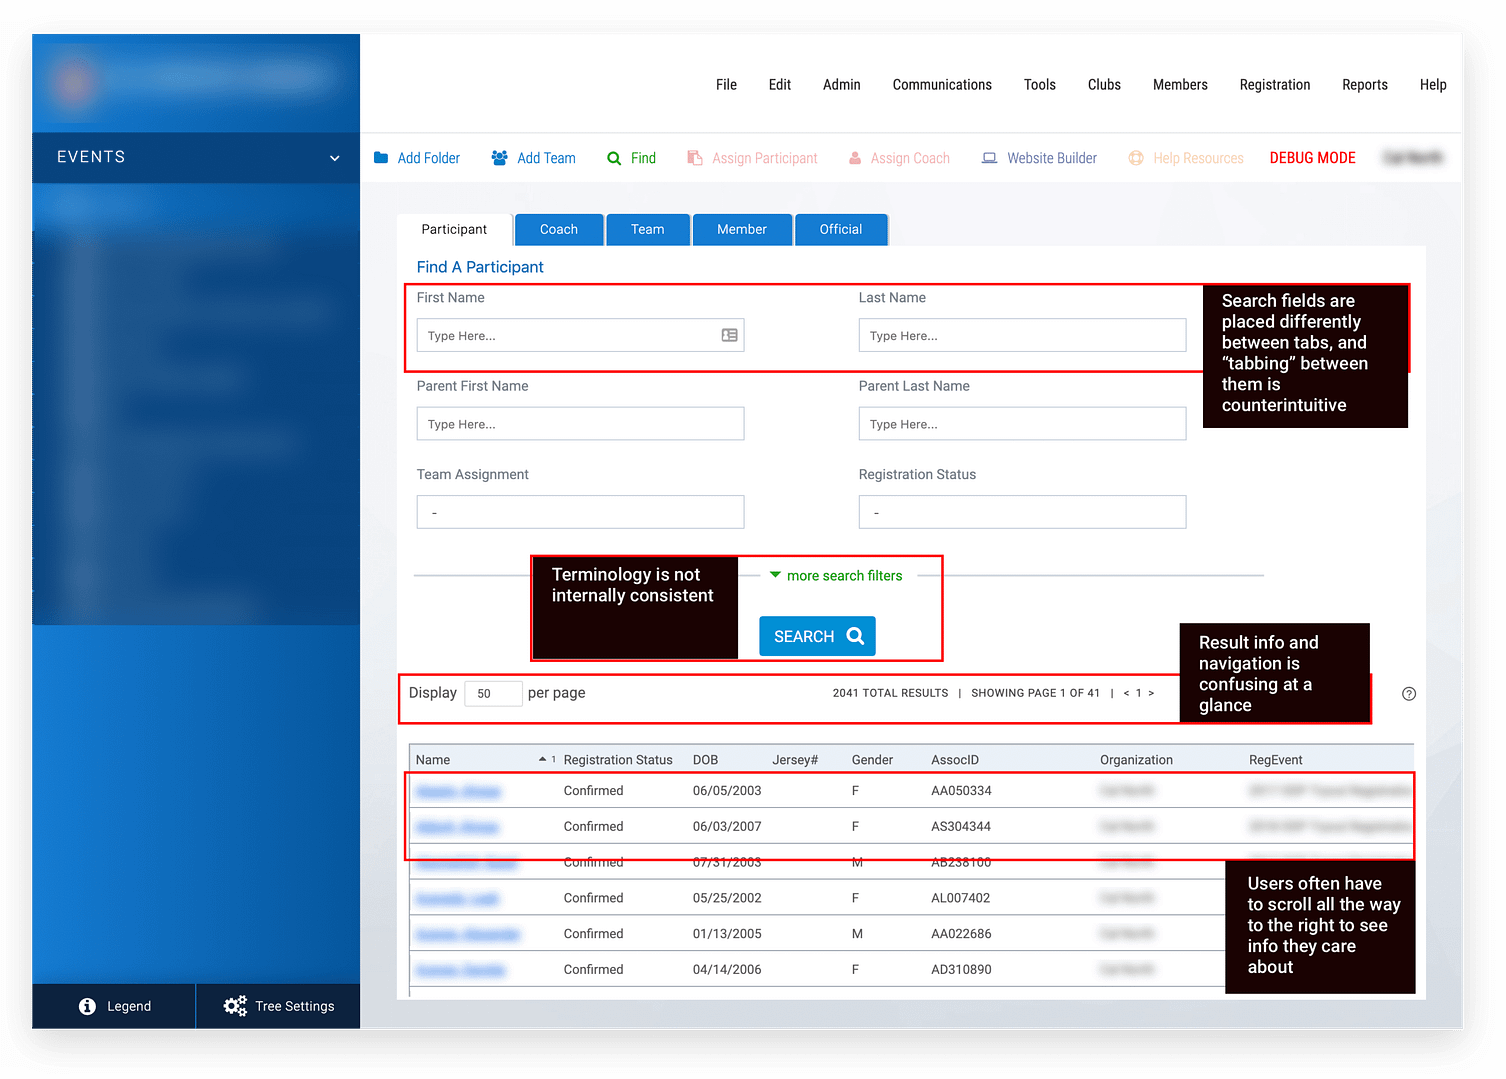This screenshot has height=1079, width=1506.
Task: Sort by DOB column header
Action: pos(705,760)
